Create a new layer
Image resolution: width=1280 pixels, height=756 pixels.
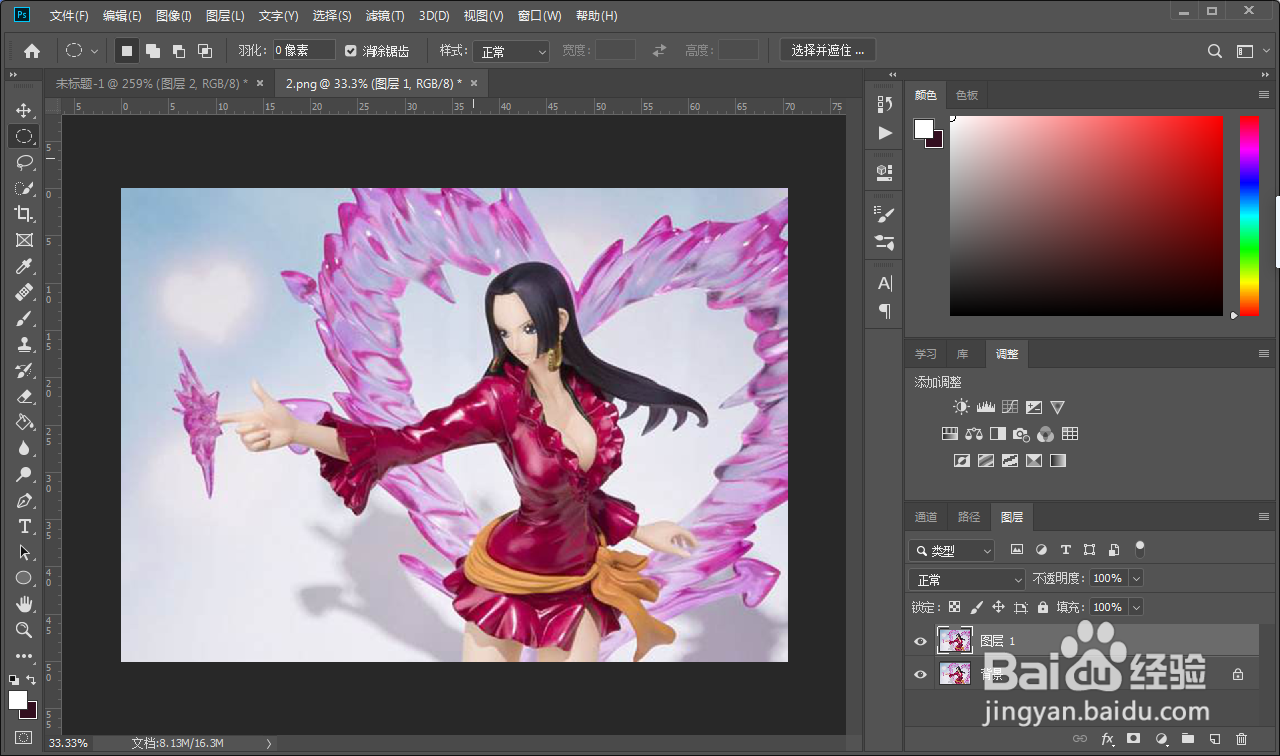point(1215,739)
